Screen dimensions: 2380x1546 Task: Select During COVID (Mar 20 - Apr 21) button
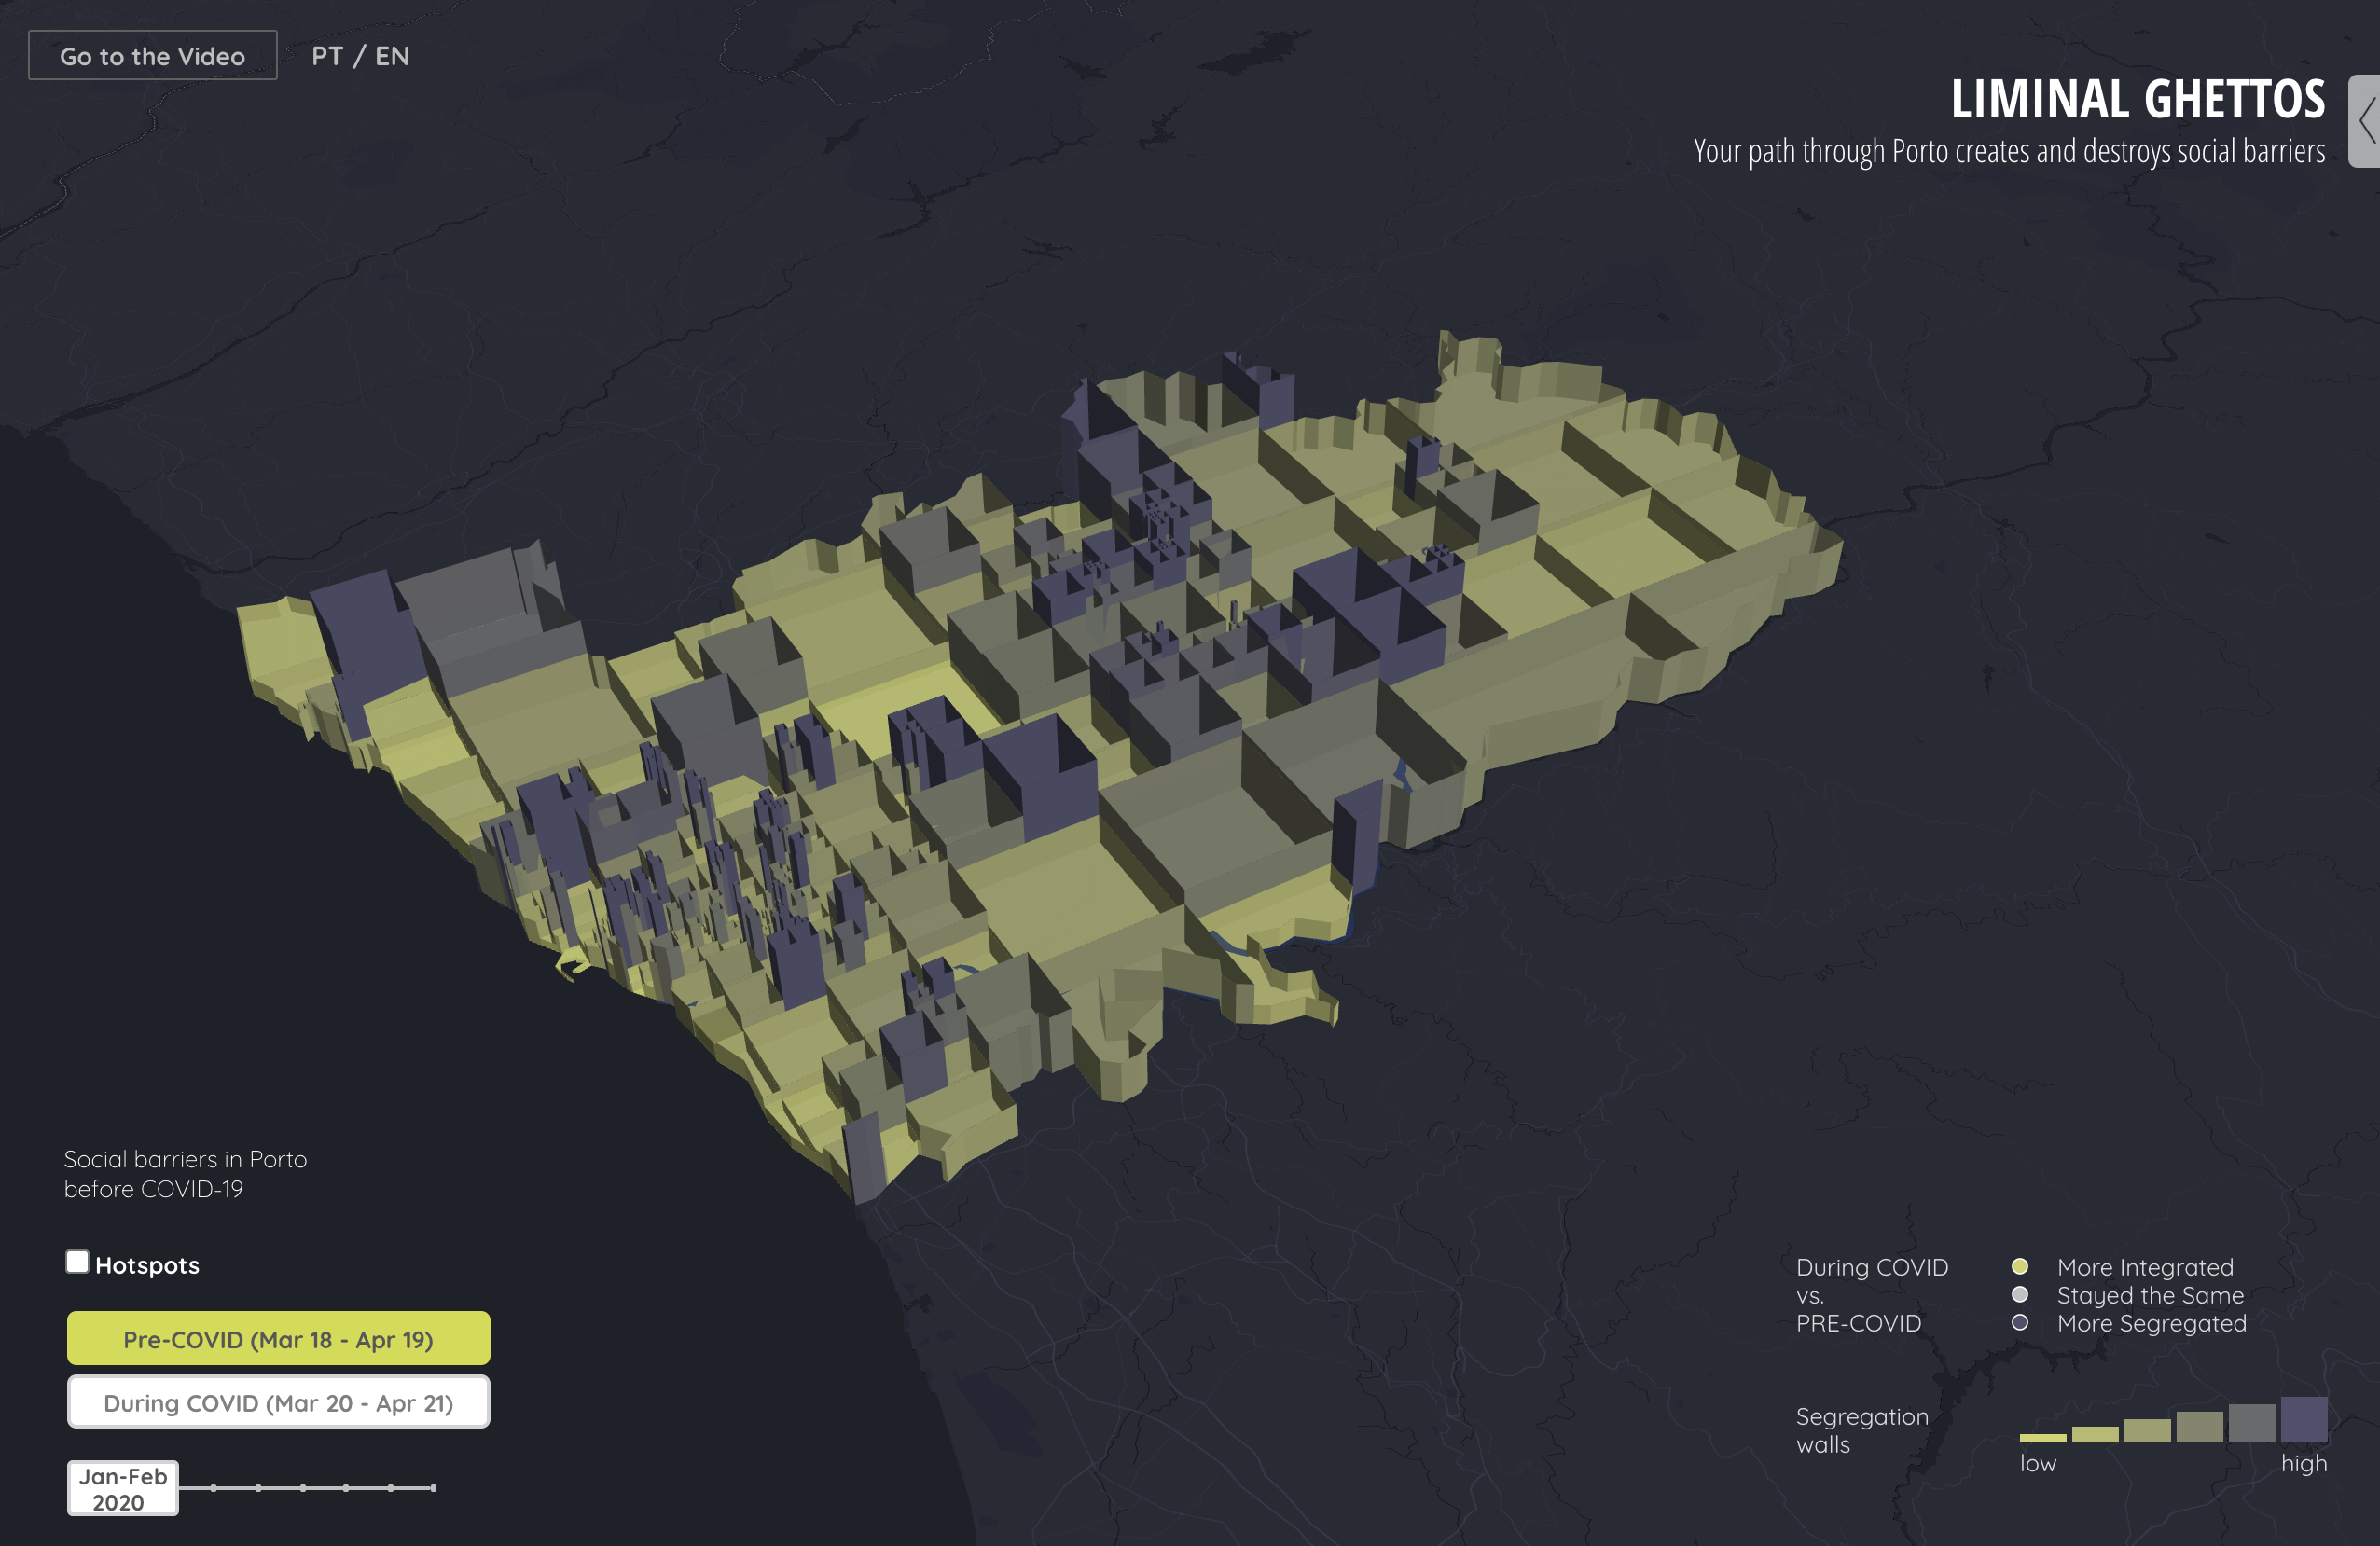[x=278, y=1402]
